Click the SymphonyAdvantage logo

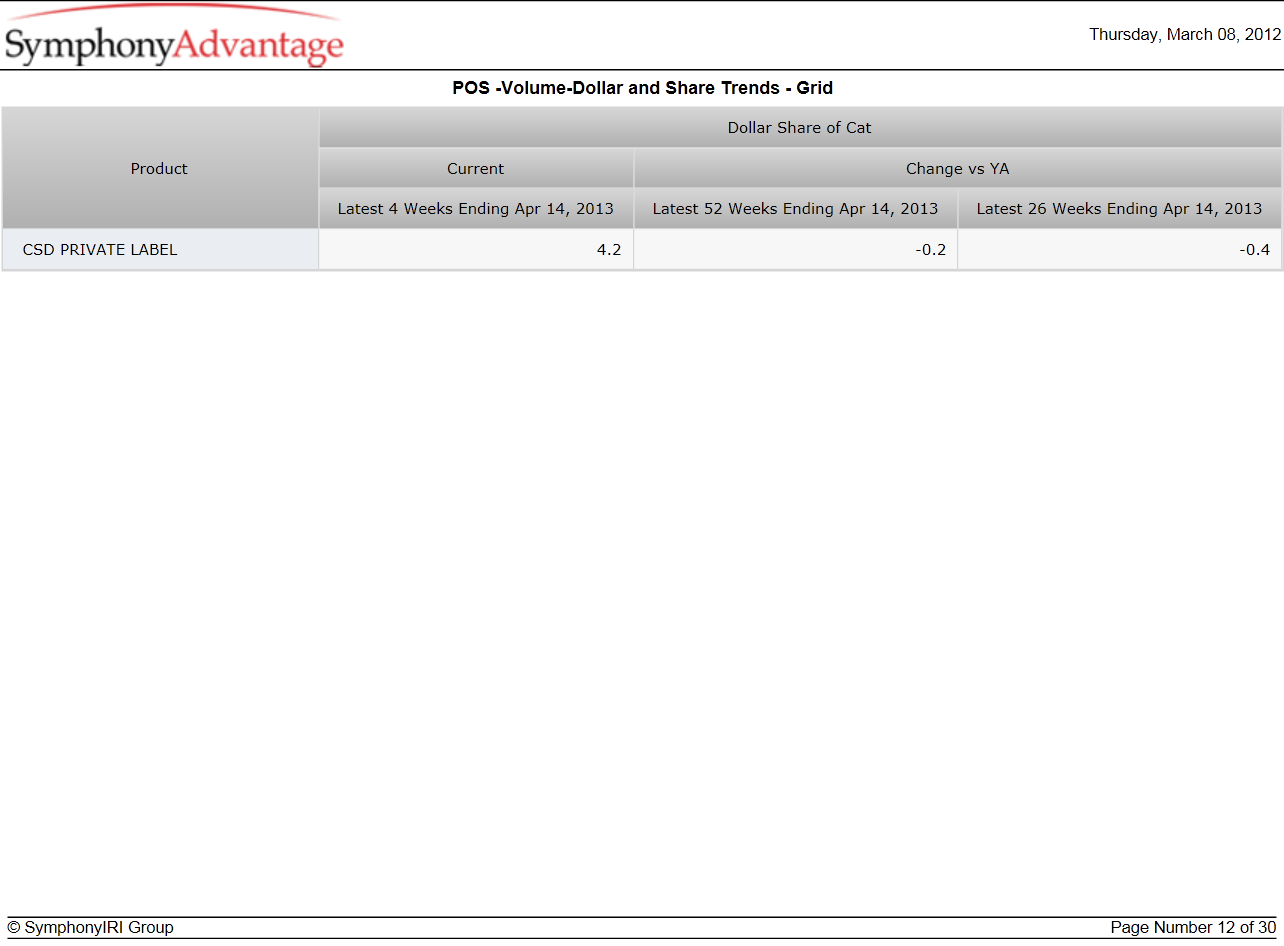coord(174,36)
